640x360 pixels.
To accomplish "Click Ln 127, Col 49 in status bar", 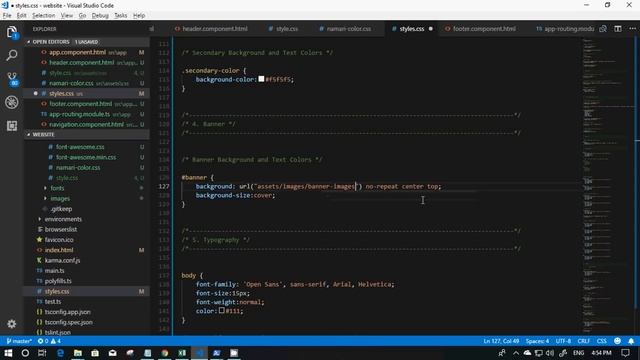I will point(501,341).
